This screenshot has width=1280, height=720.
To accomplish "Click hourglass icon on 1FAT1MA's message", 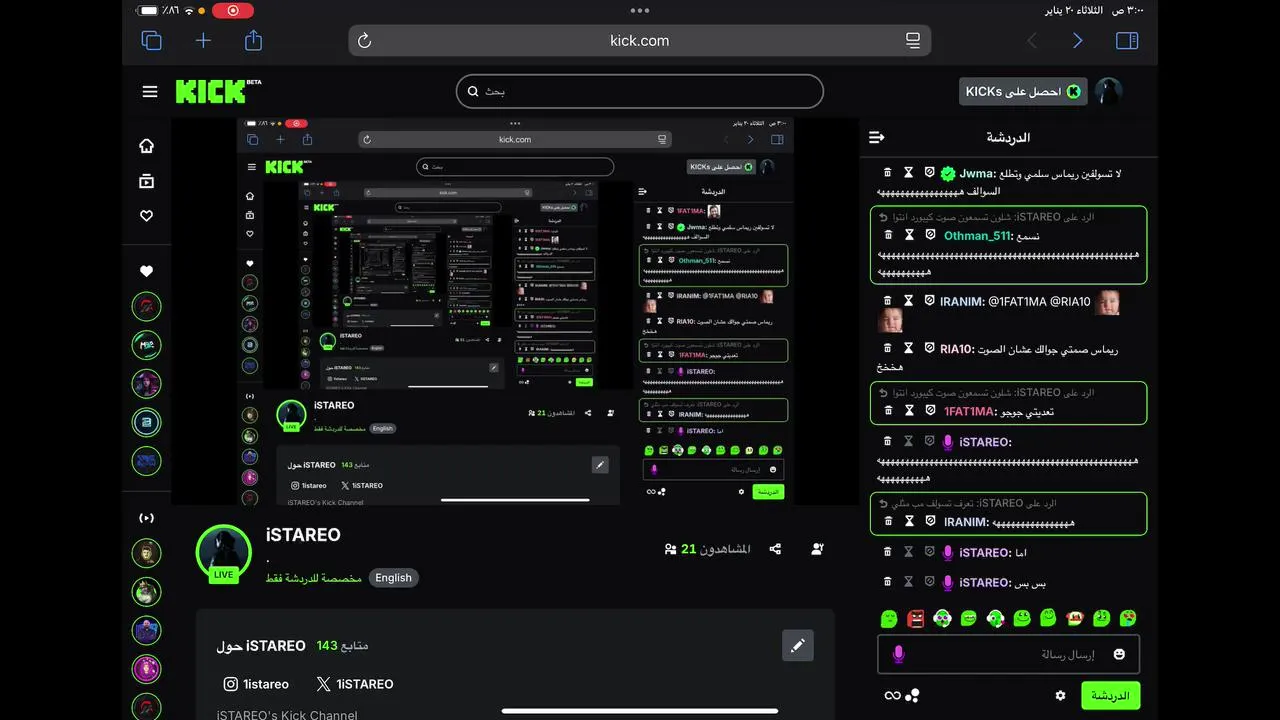I will [909, 411].
